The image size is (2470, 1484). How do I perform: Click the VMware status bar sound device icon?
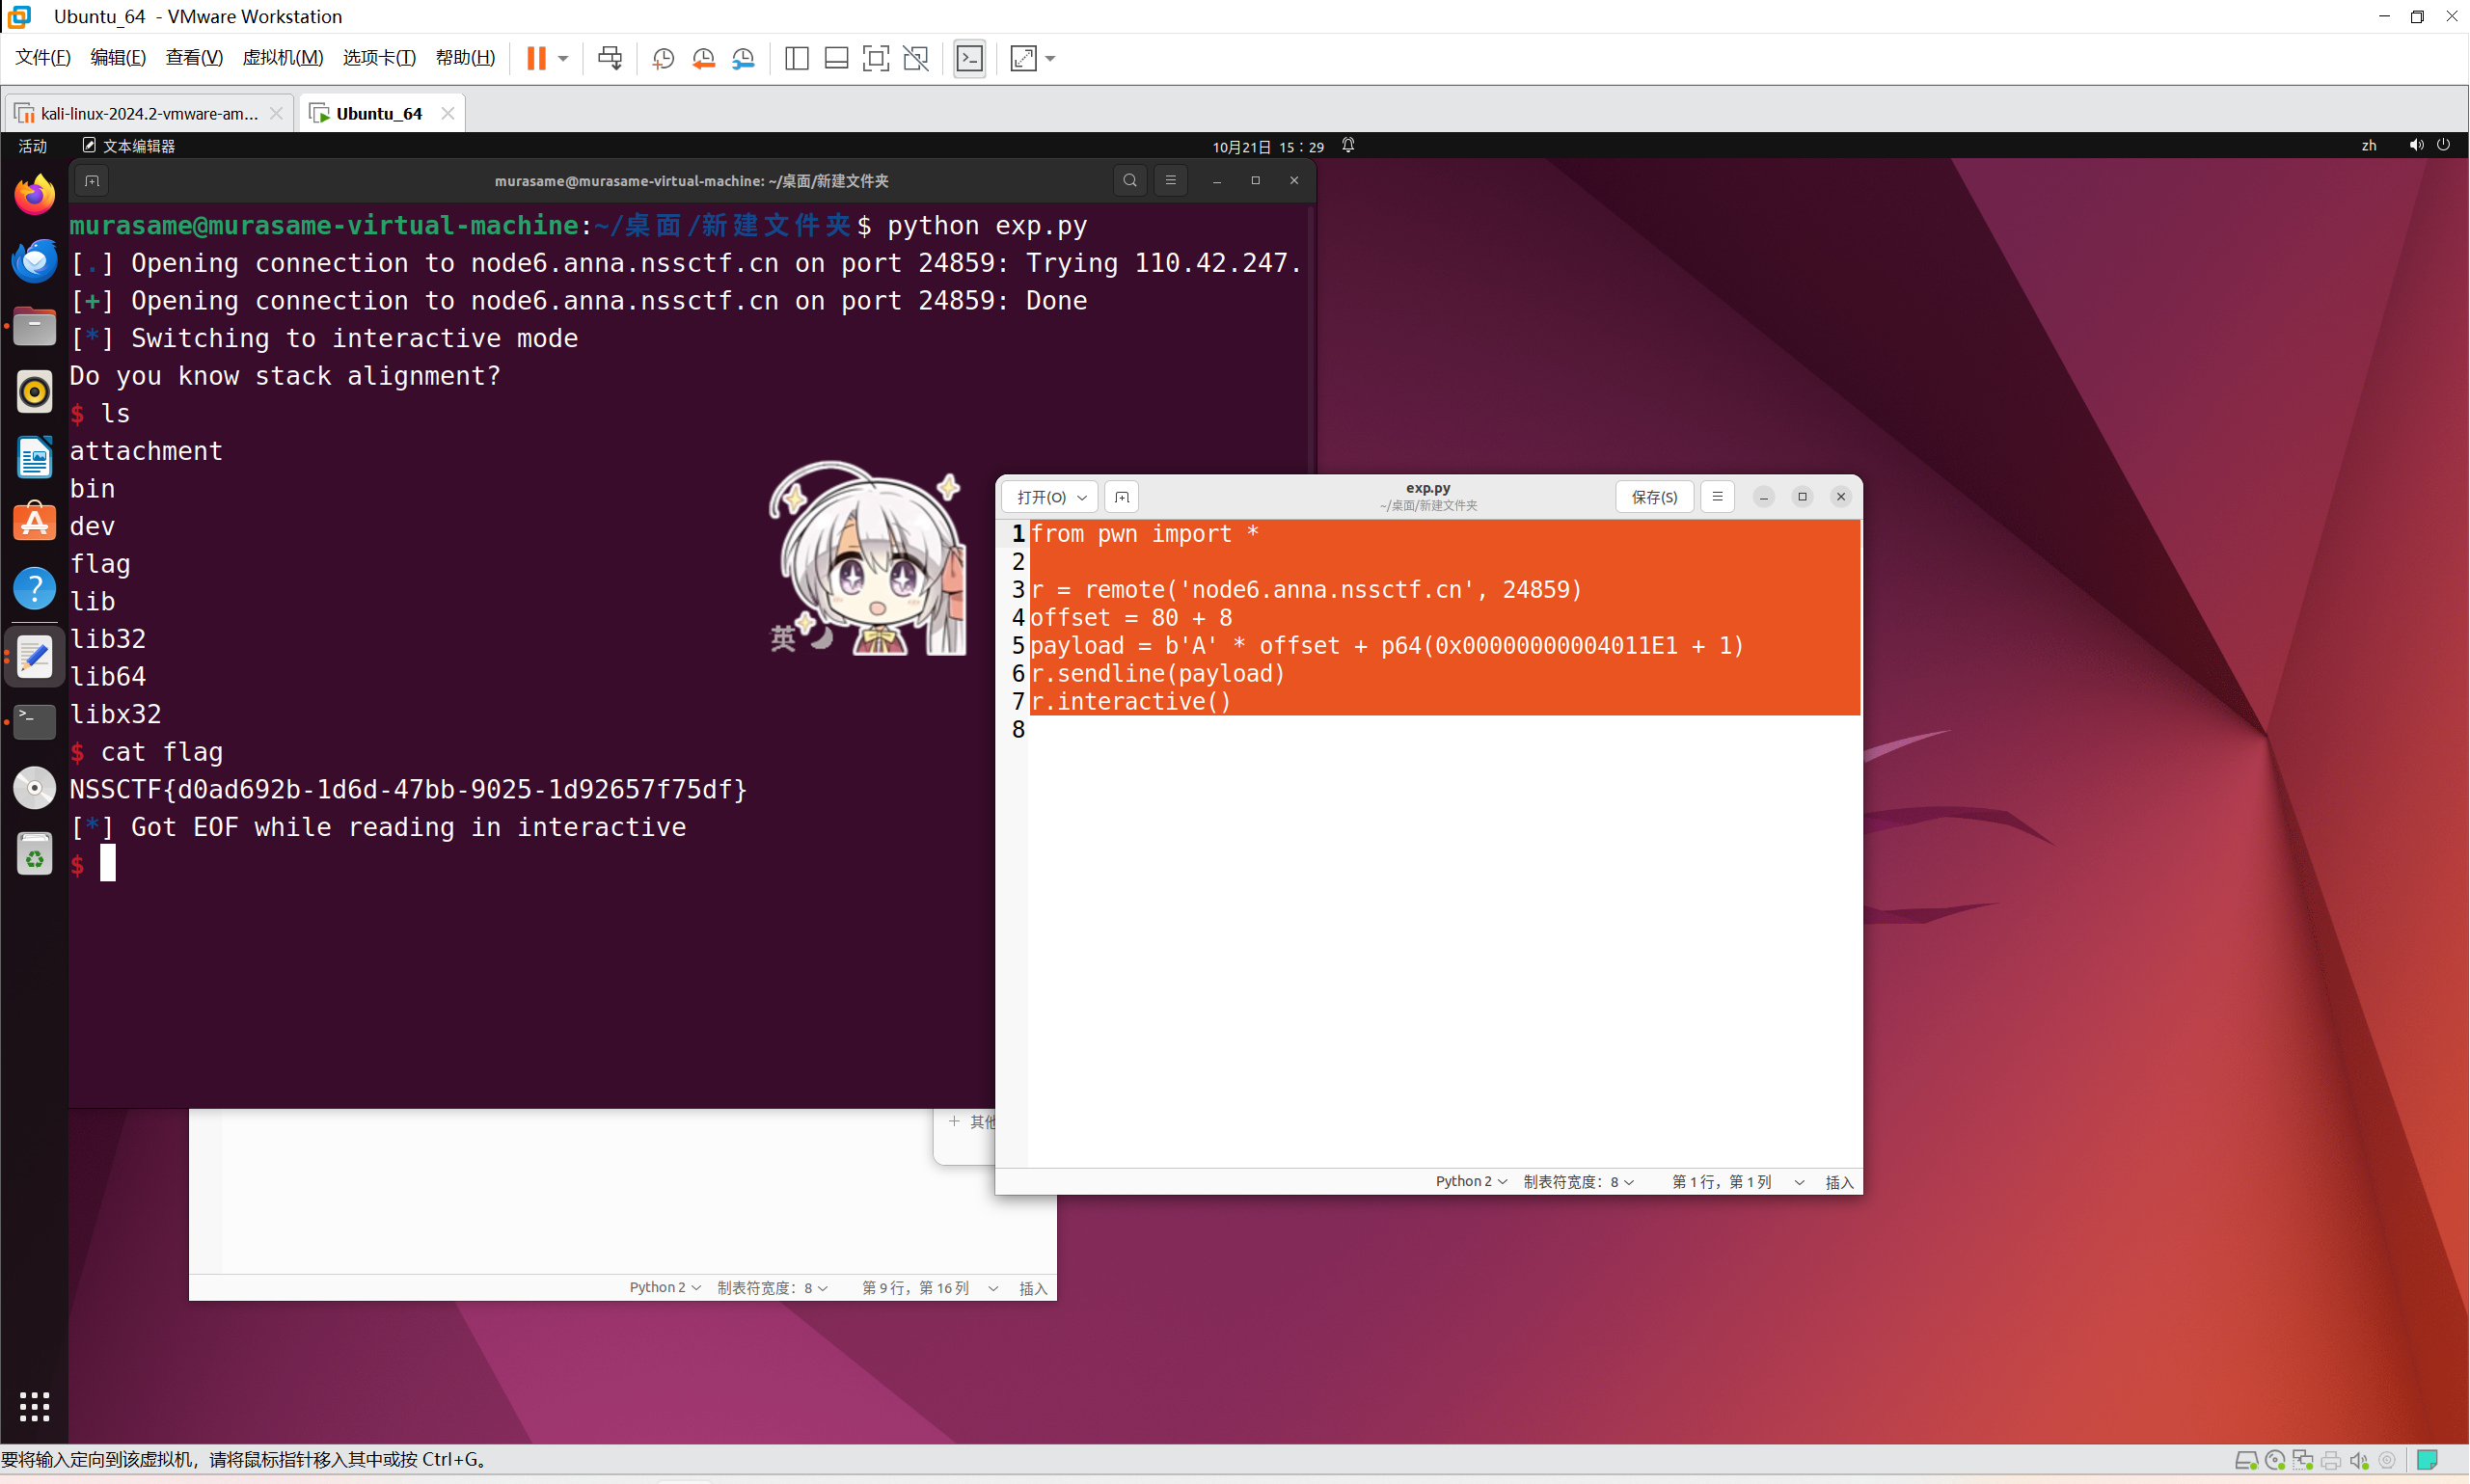tap(2359, 1461)
